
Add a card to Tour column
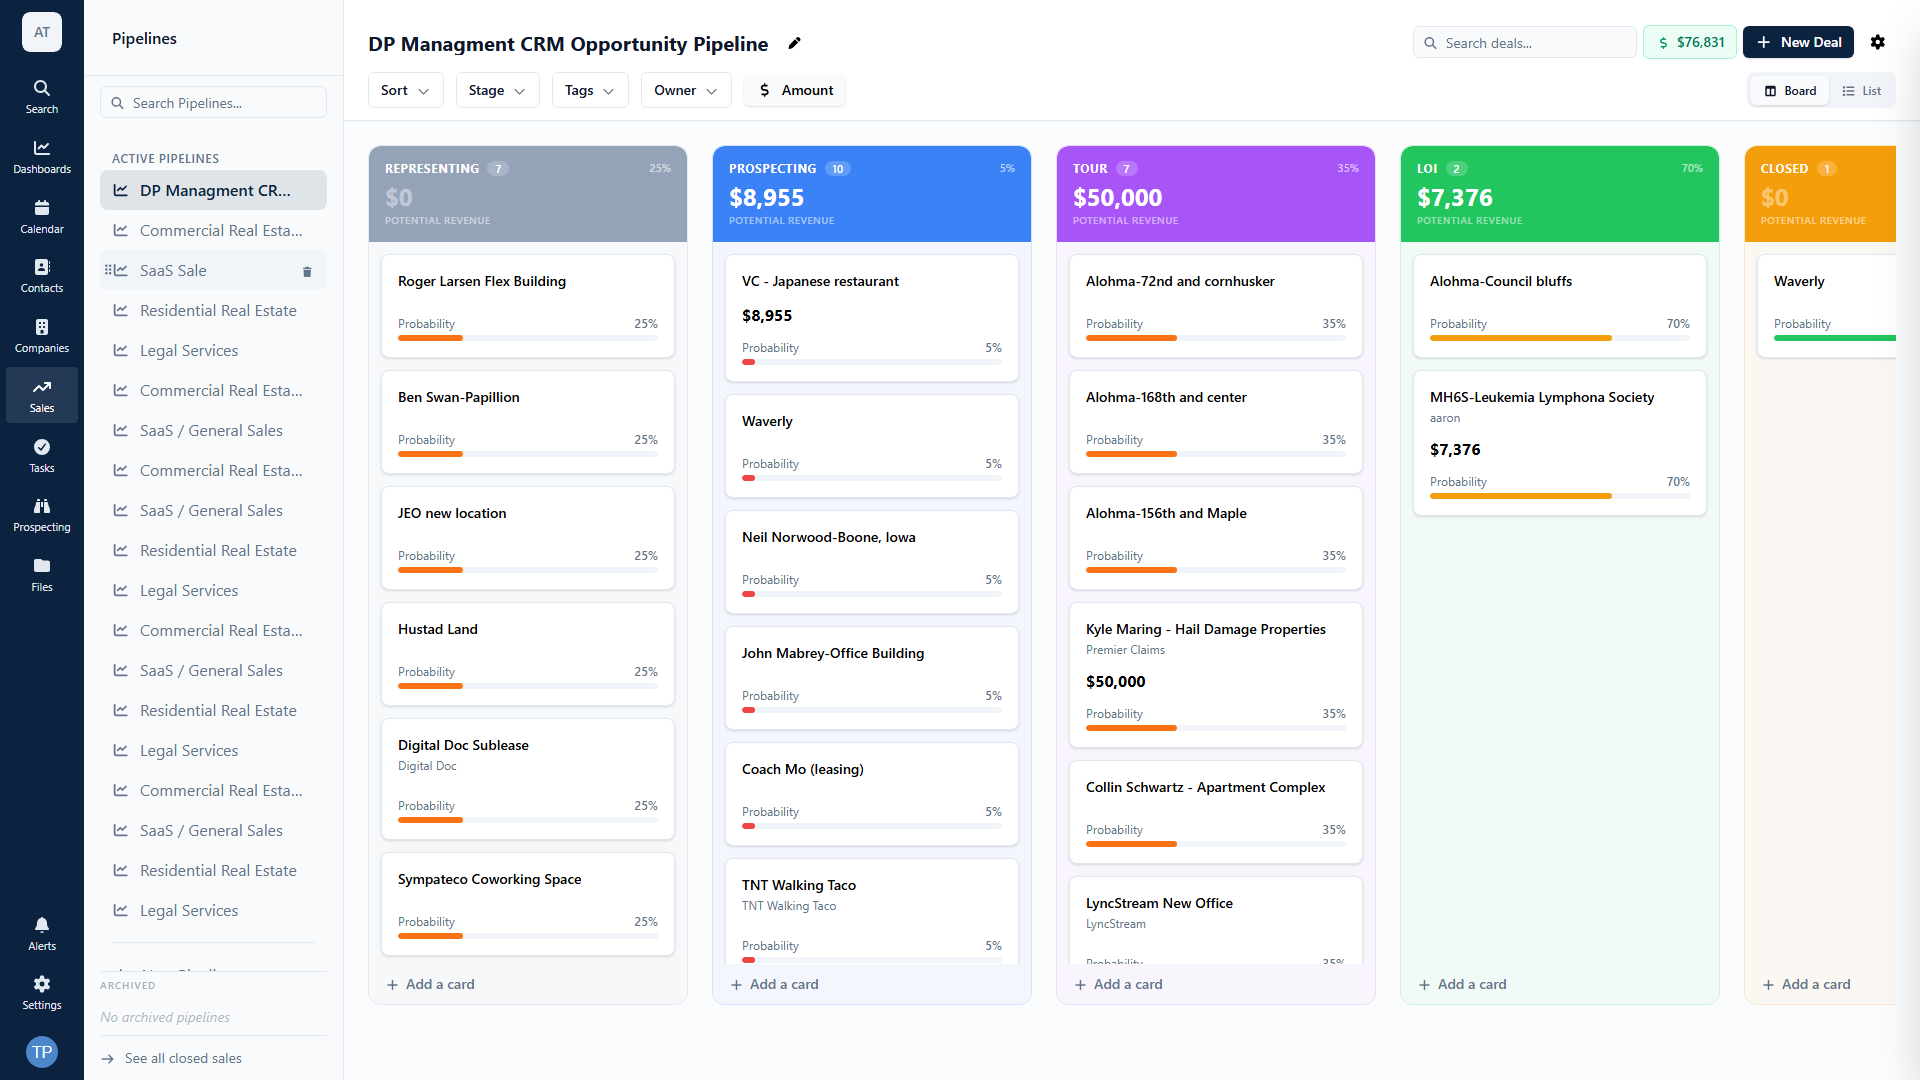pos(1118,985)
